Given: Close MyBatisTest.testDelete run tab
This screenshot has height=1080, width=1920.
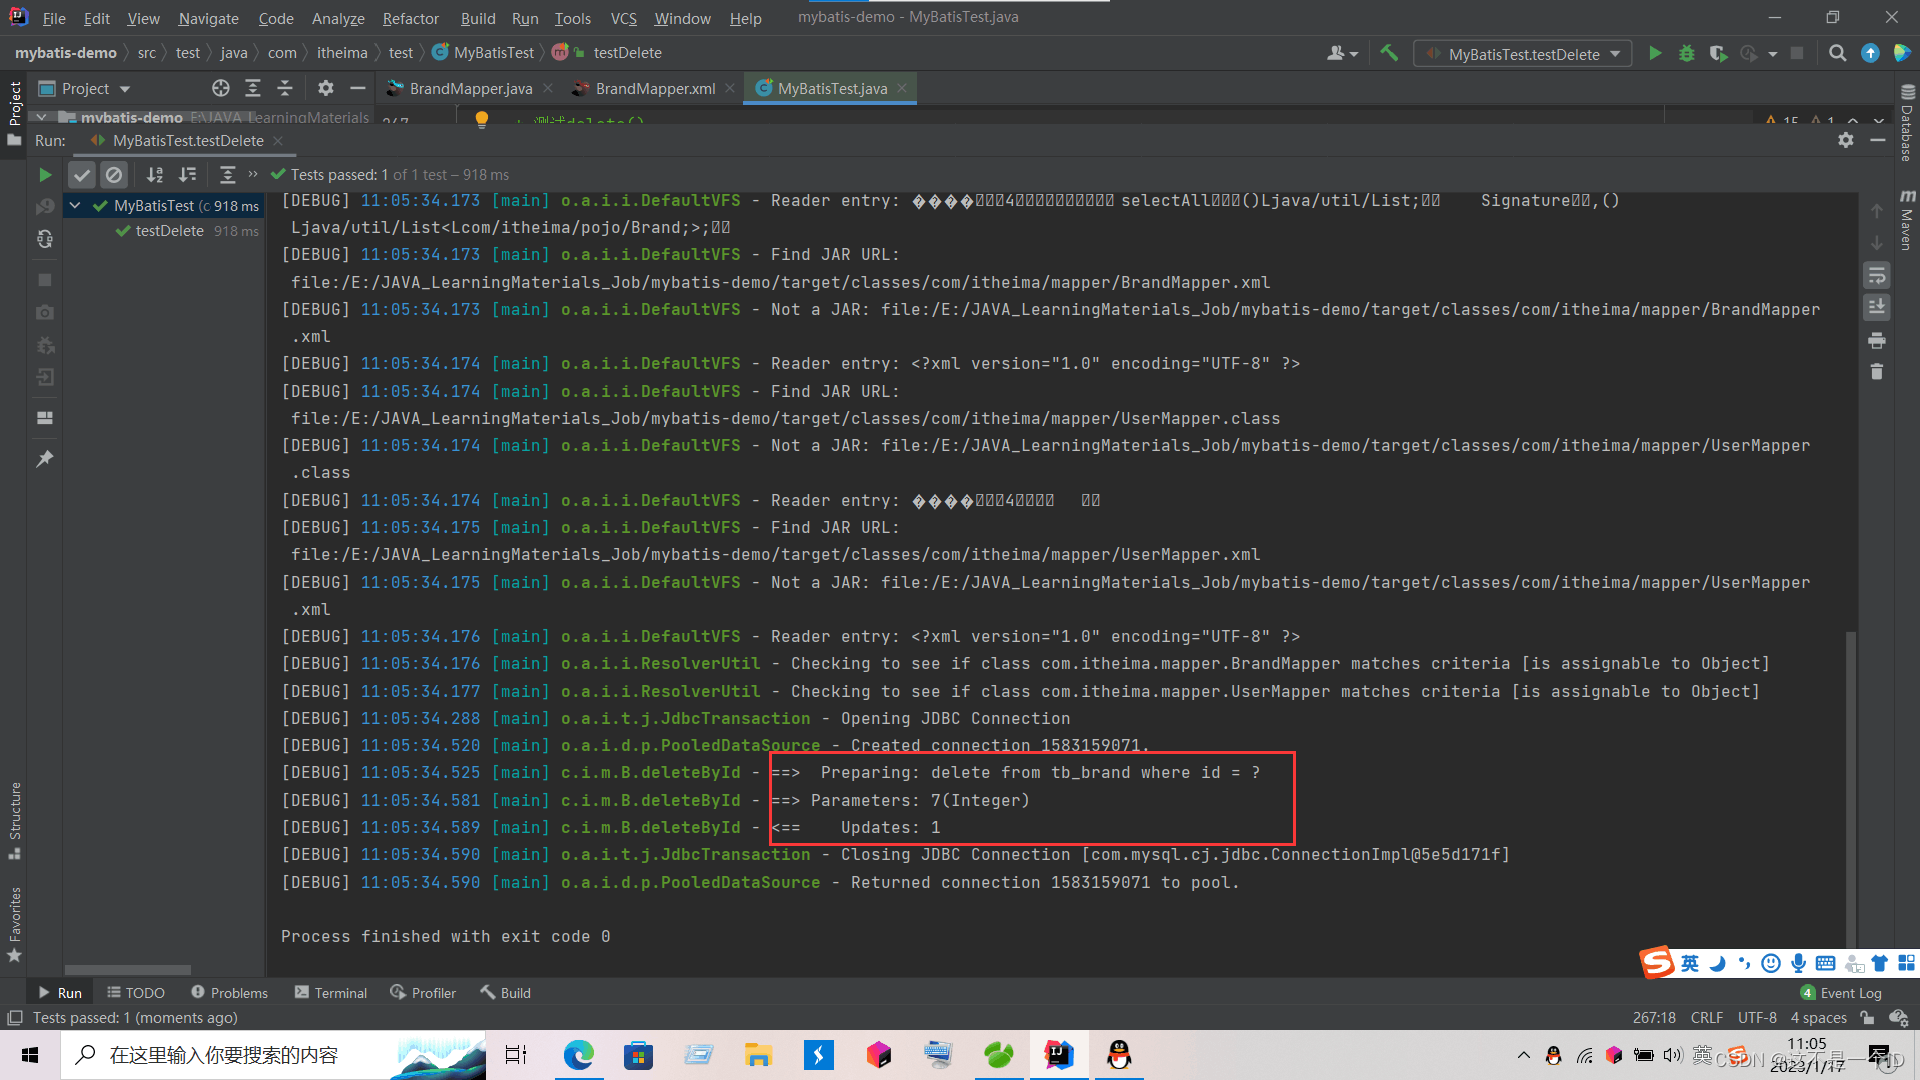Looking at the screenshot, I should 278,141.
